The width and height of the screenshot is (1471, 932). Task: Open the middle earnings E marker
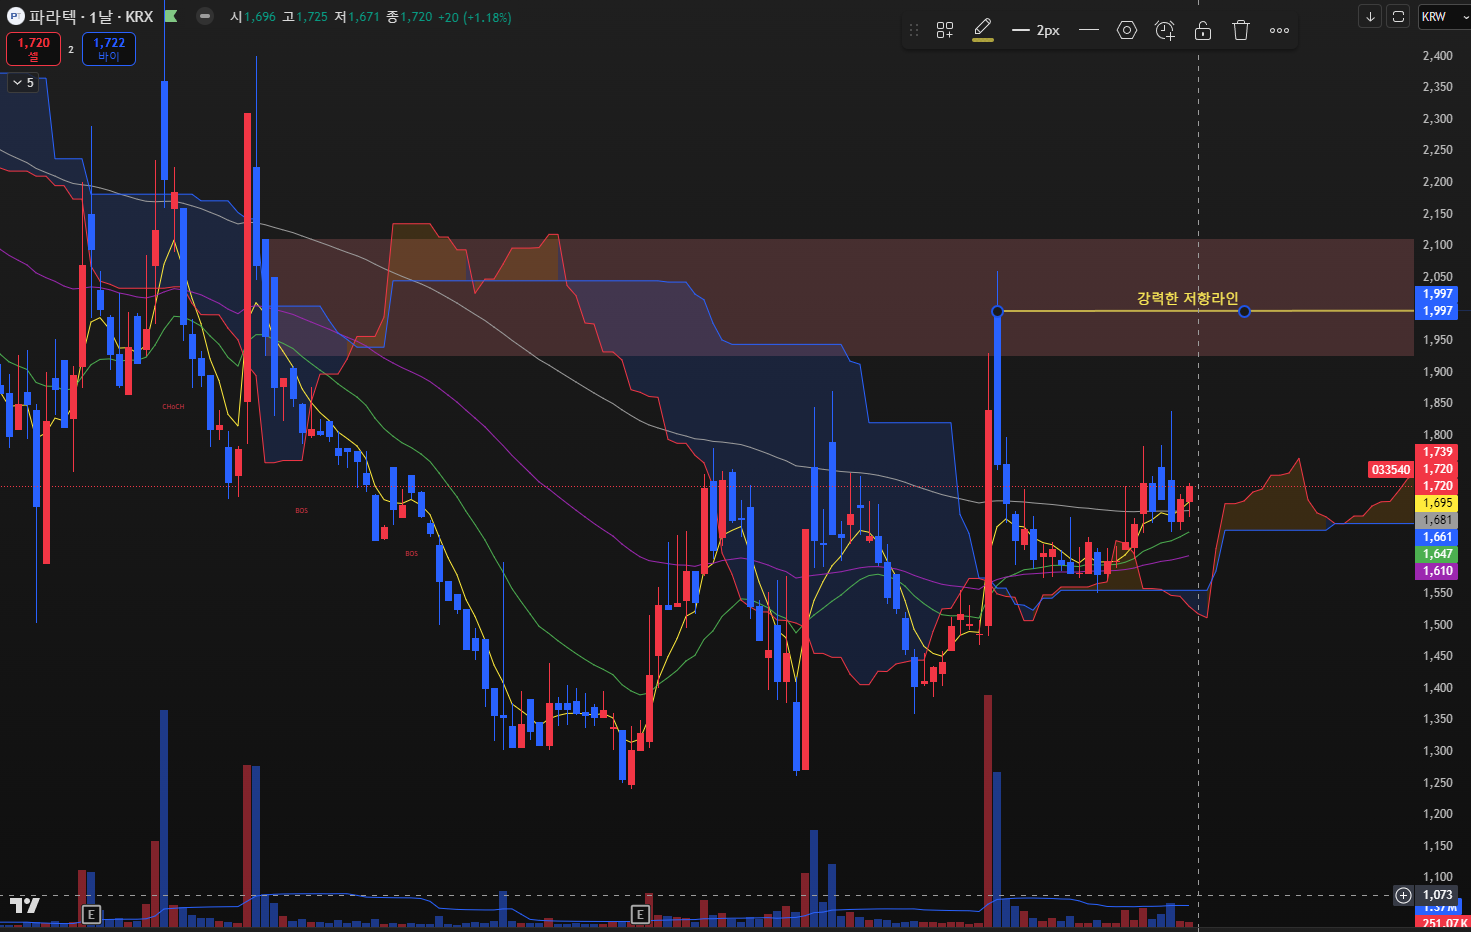coord(640,914)
